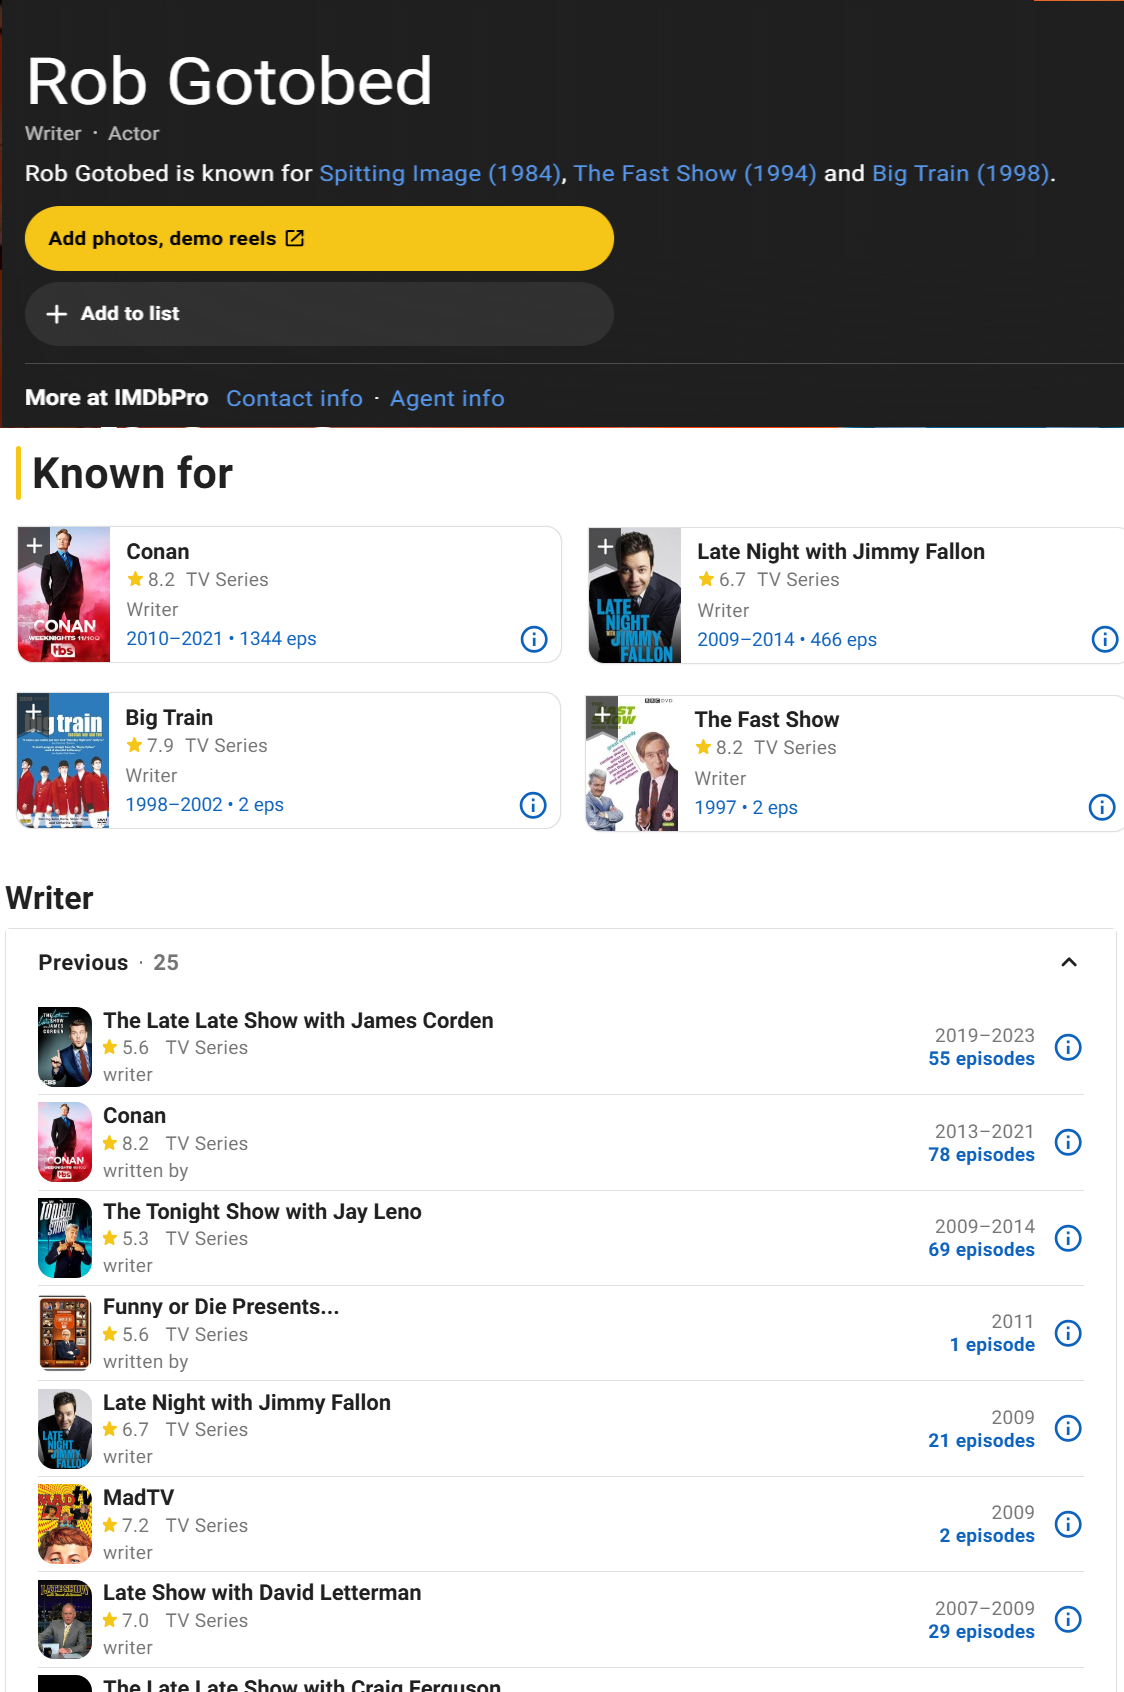
Task: Collapse the Previous writer credits section
Action: pyautogui.click(x=1068, y=962)
